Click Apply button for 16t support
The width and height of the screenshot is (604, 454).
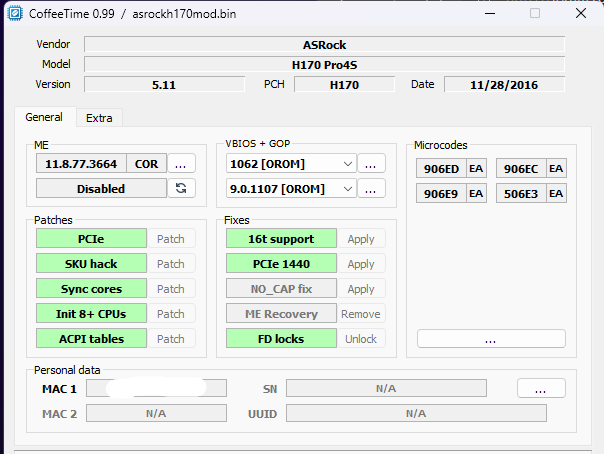point(361,239)
